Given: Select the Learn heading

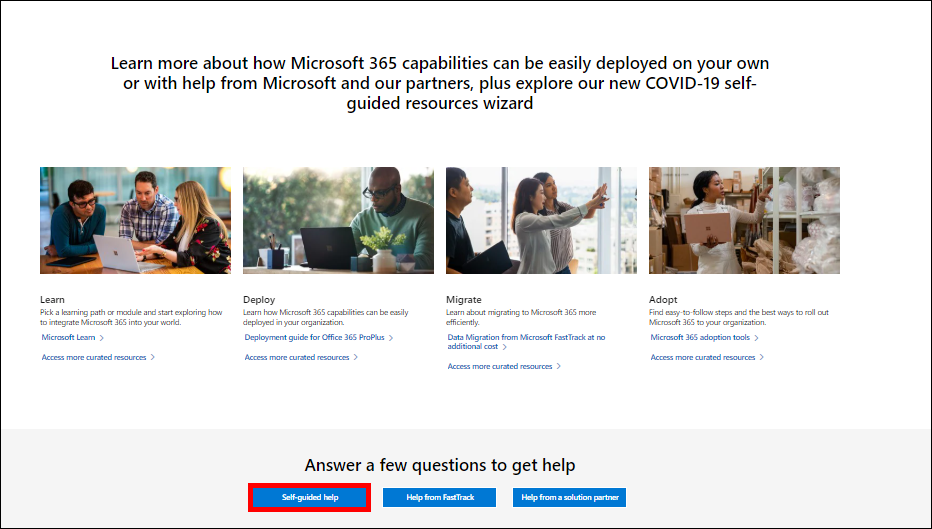Looking at the screenshot, I should pos(52,300).
